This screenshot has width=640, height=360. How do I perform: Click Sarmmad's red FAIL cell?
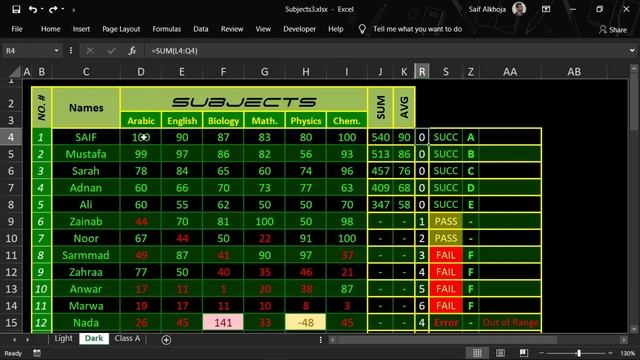point(446,255)
